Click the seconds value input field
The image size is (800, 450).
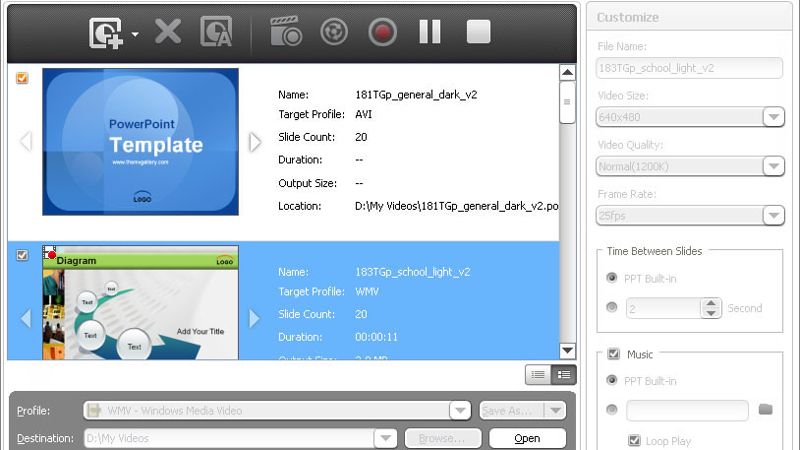tap(664, 308)
